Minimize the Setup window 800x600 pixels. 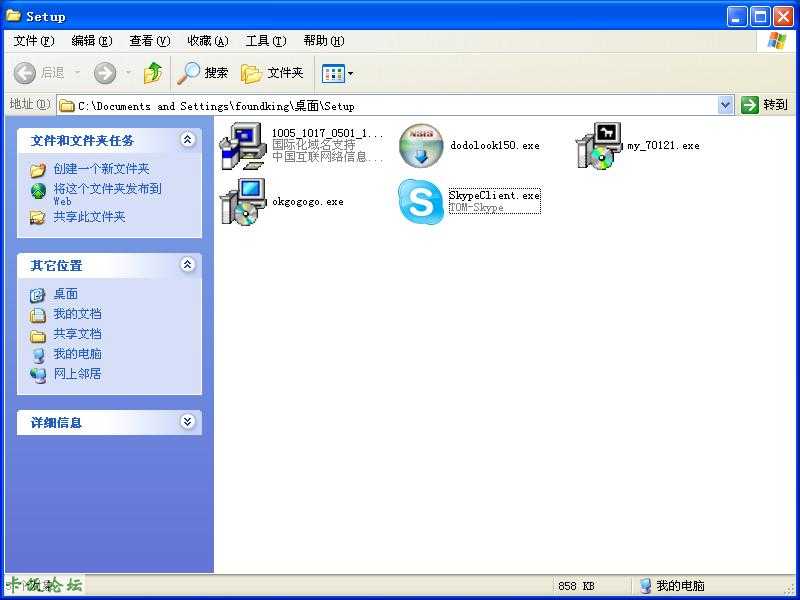point(736,17)
